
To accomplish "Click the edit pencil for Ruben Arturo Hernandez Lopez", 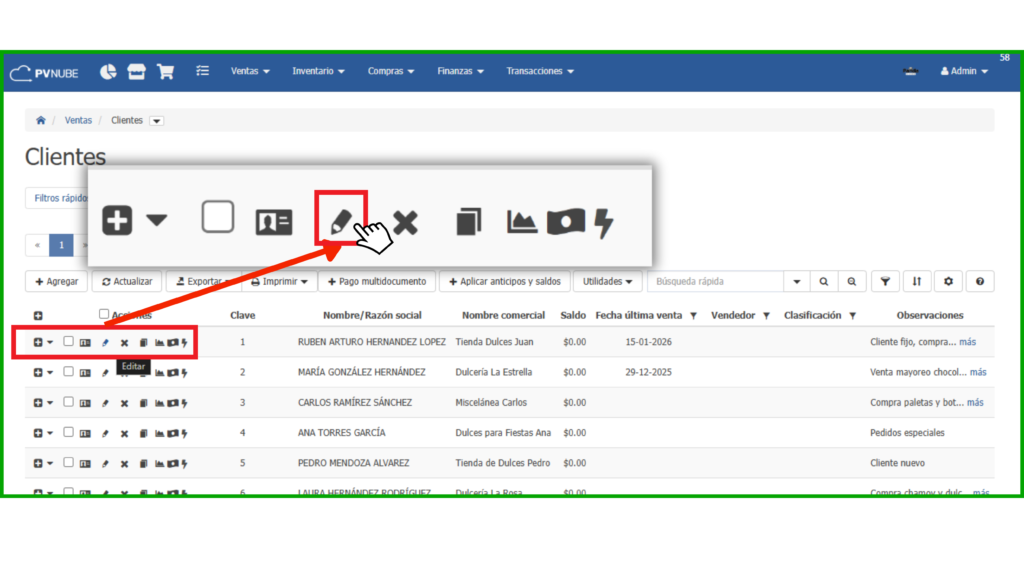I will (x=105, y=343).
